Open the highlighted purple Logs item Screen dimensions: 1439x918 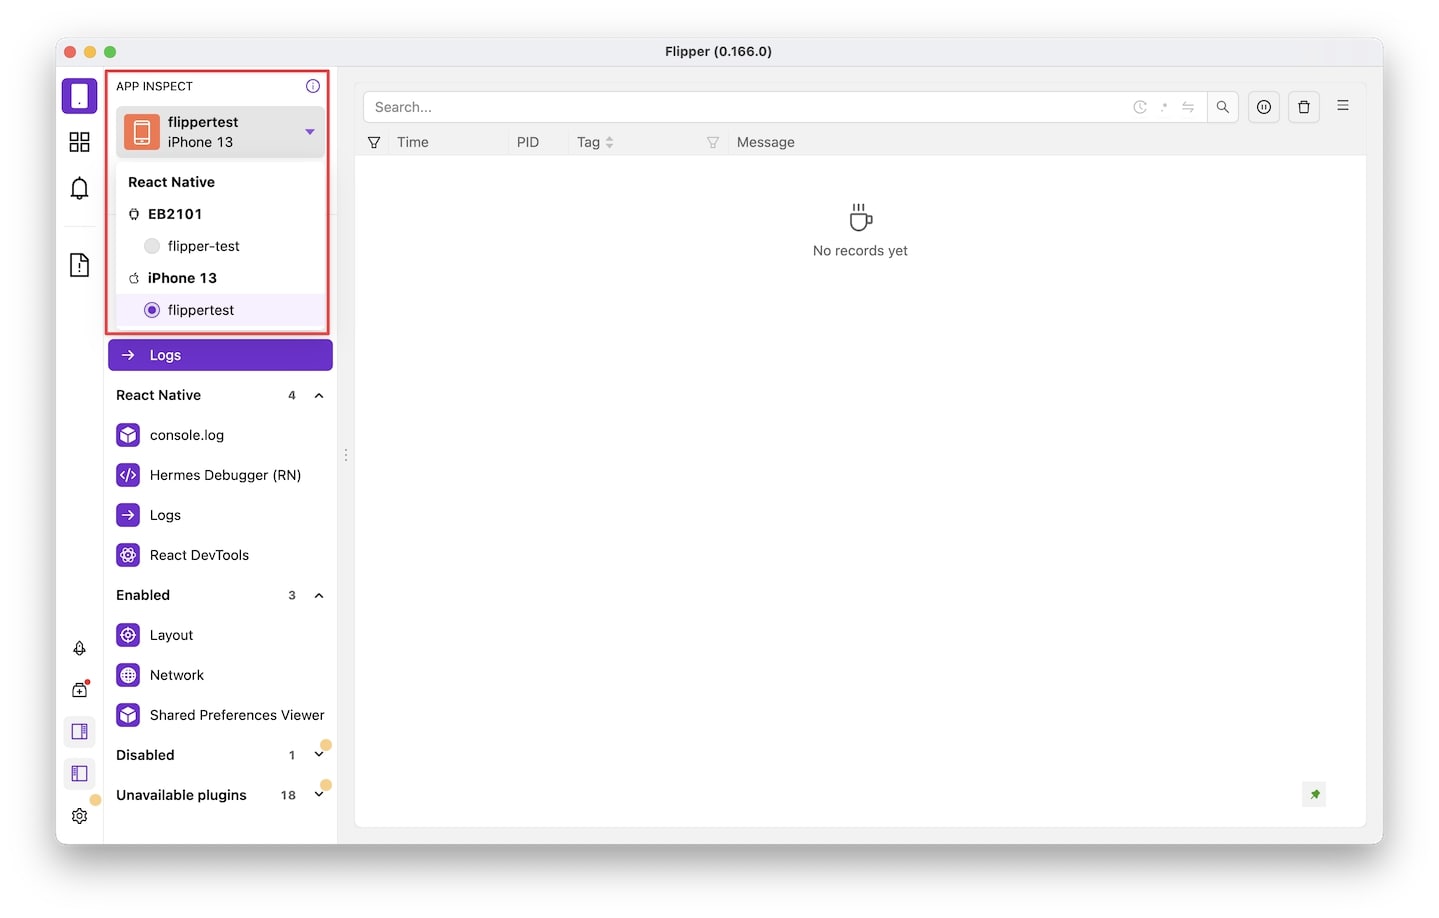220,355
